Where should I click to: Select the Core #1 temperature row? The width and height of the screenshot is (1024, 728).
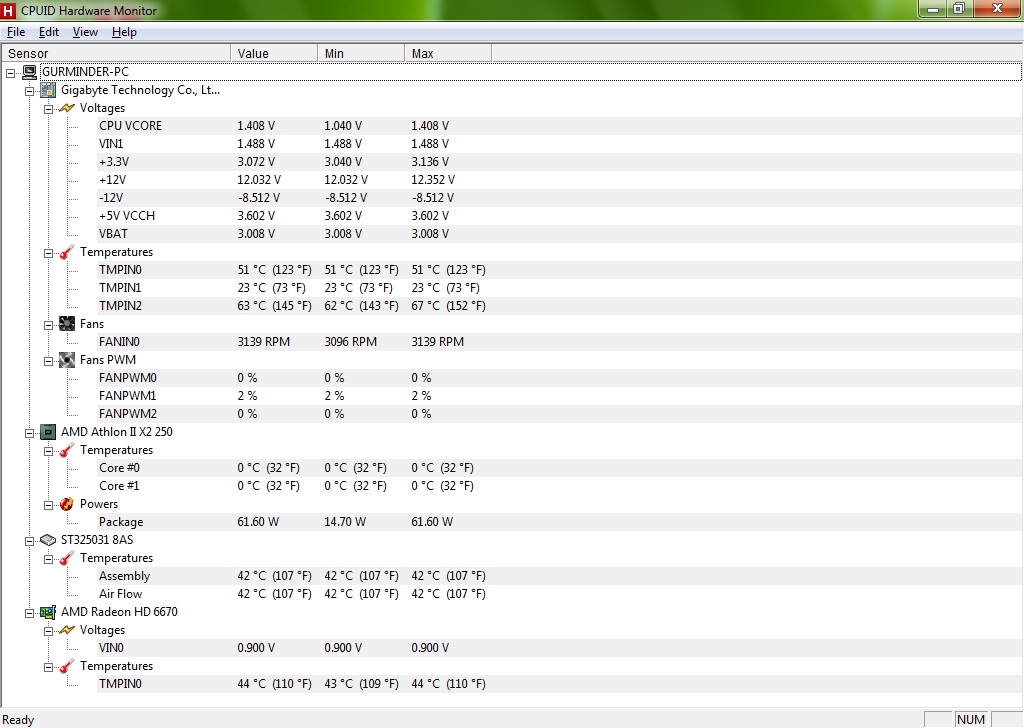point(559,486)
